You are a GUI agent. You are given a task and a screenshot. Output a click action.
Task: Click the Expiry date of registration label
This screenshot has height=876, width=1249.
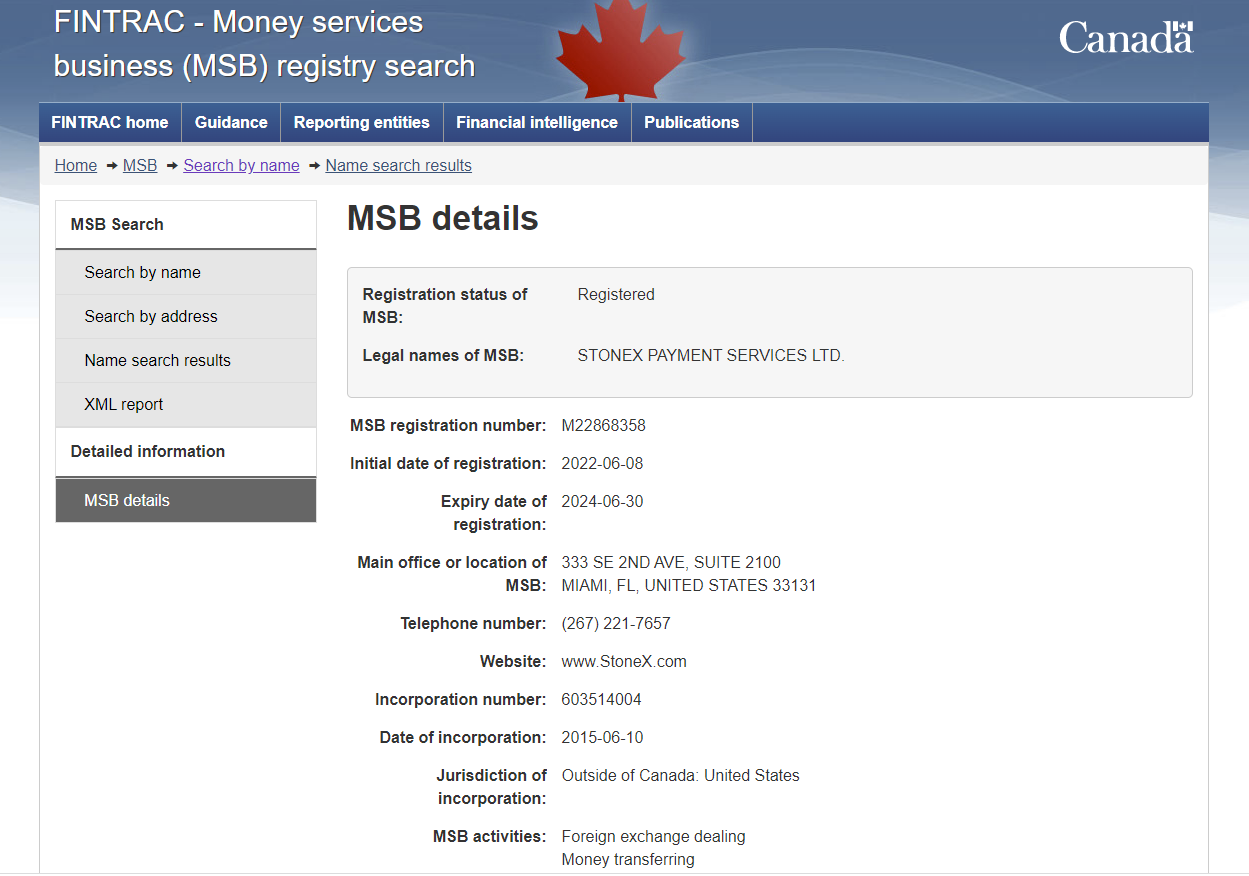click(494, 513)
